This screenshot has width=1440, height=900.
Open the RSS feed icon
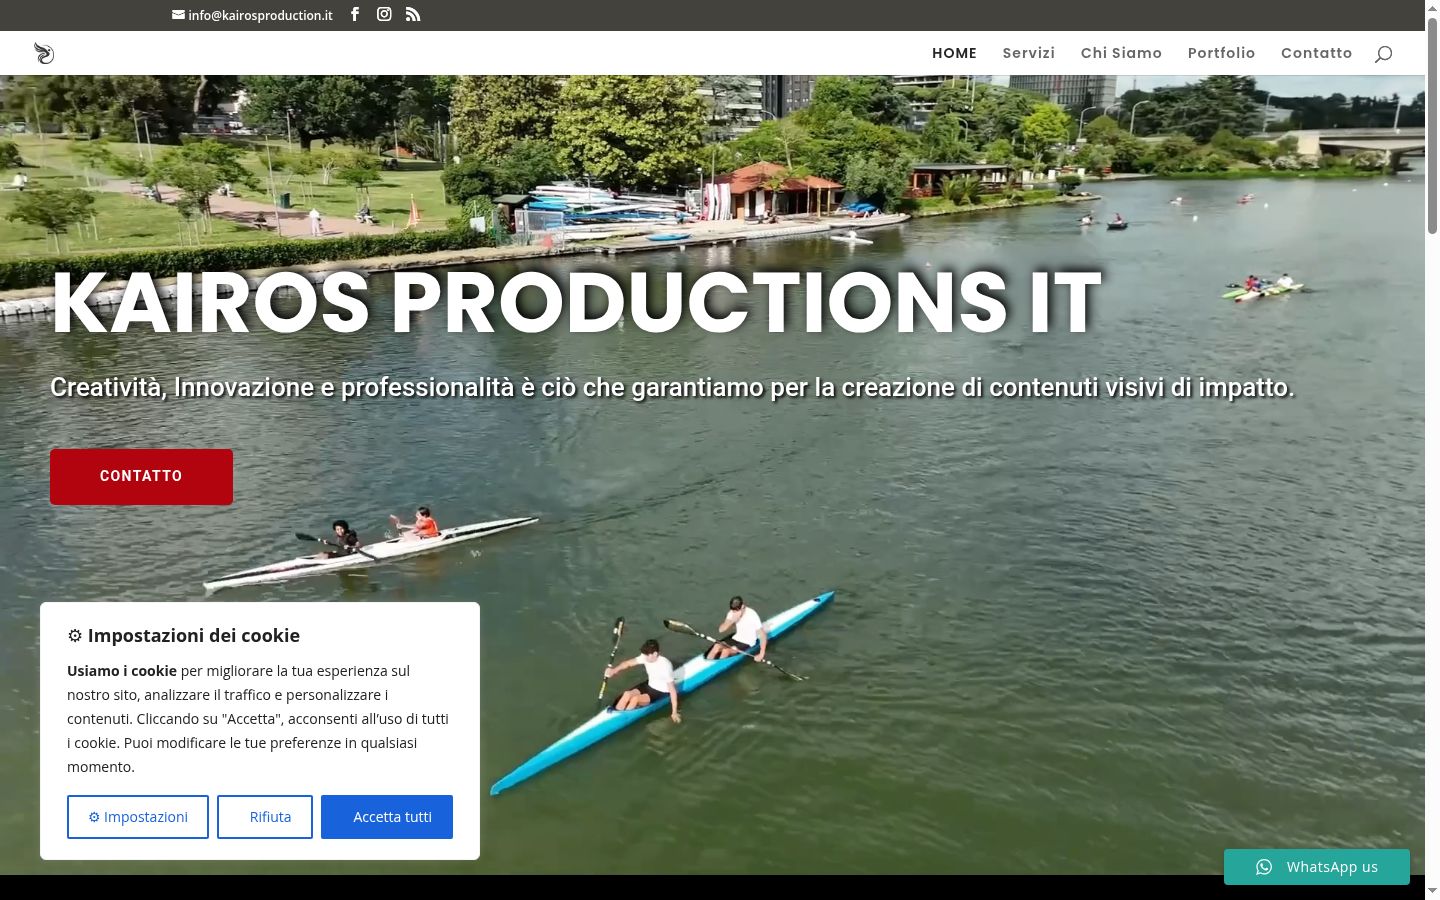point(413,14)
